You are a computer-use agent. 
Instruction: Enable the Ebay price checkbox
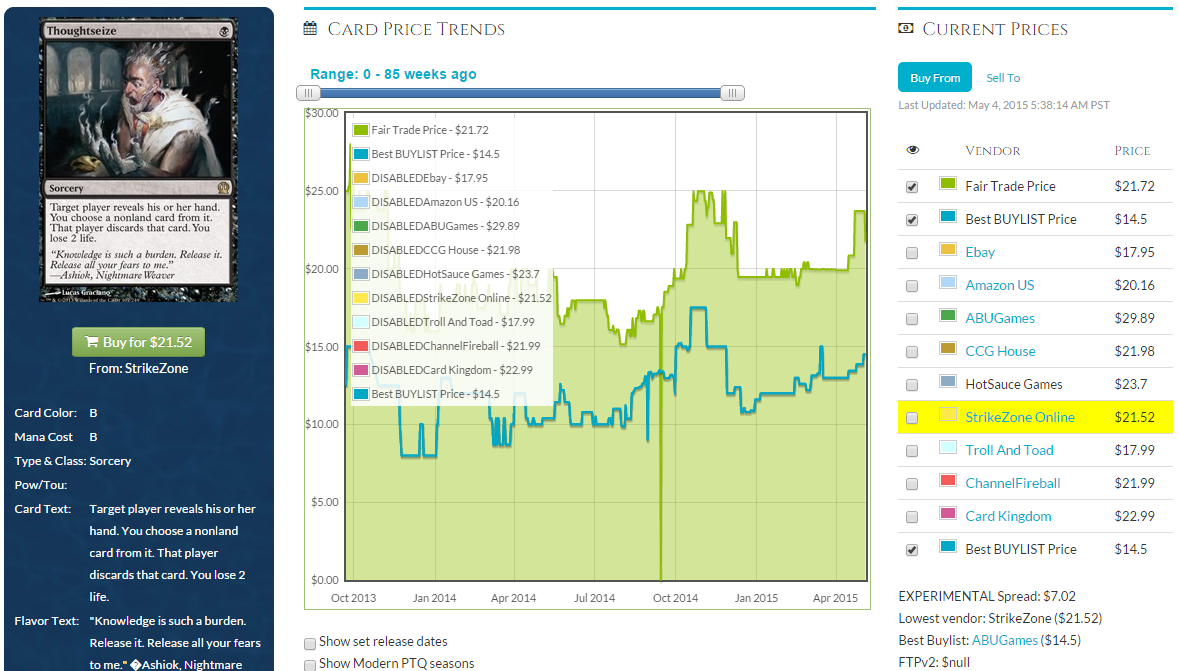coord(912,253)
